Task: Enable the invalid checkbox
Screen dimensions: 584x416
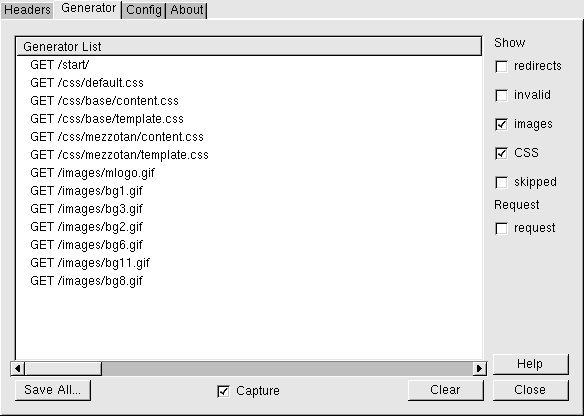Action: (x=501, y=96)
